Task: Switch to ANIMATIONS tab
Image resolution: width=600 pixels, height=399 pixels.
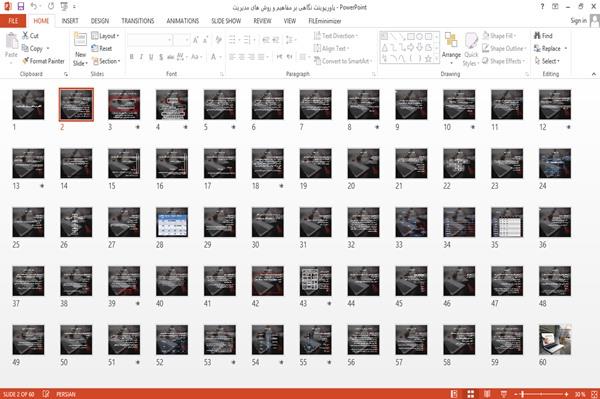Action: [x=183, y=21]
